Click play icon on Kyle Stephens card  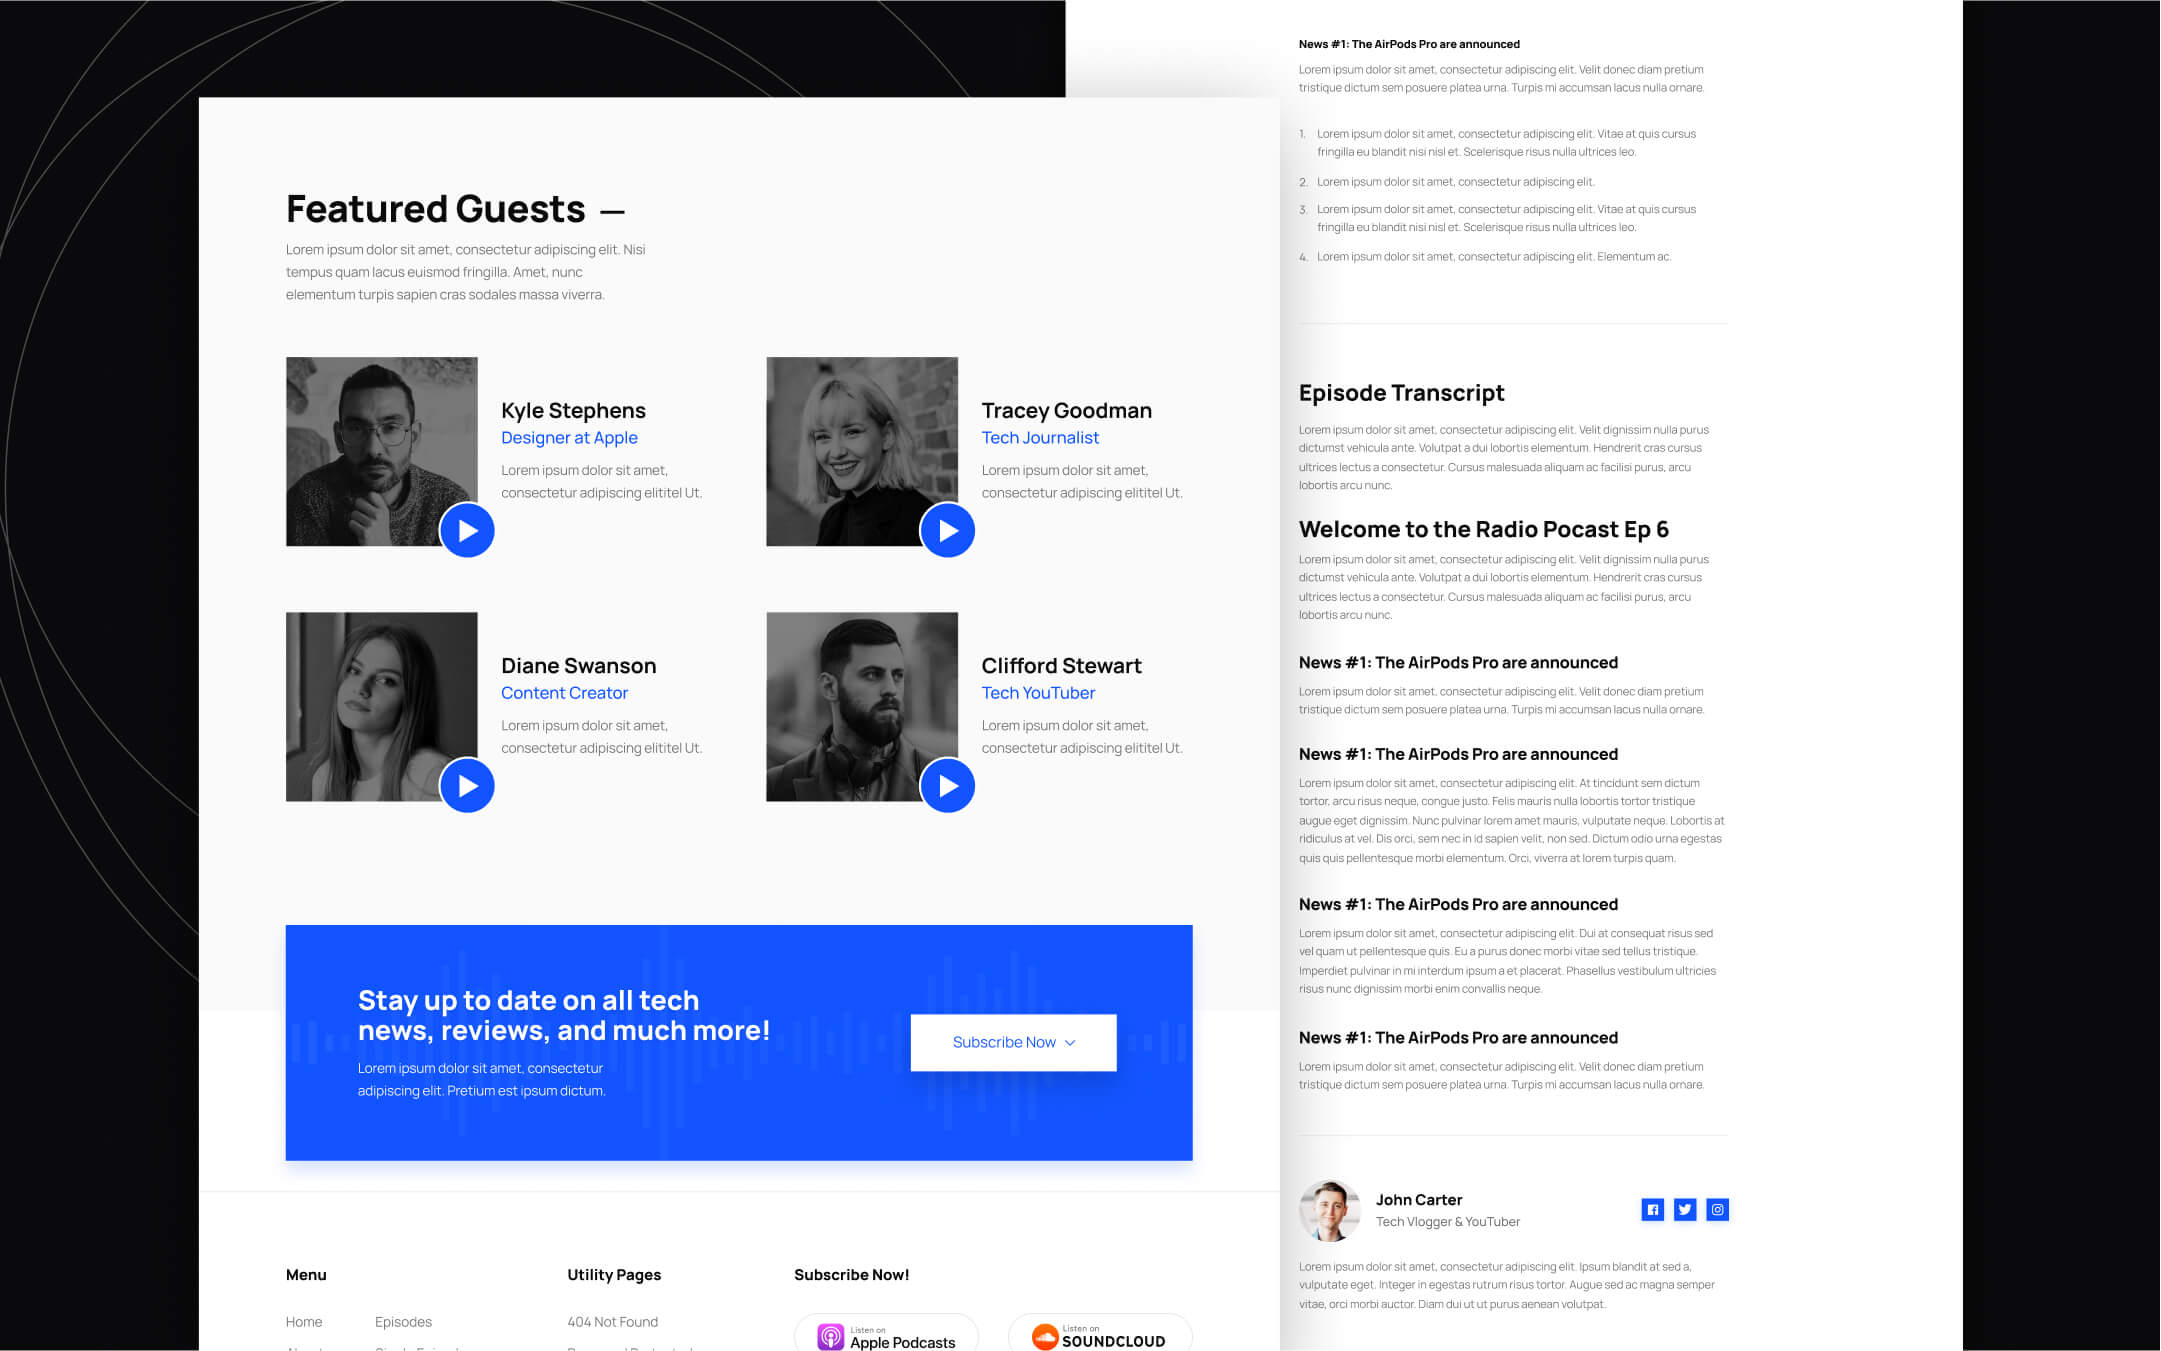tap(467, 529)
